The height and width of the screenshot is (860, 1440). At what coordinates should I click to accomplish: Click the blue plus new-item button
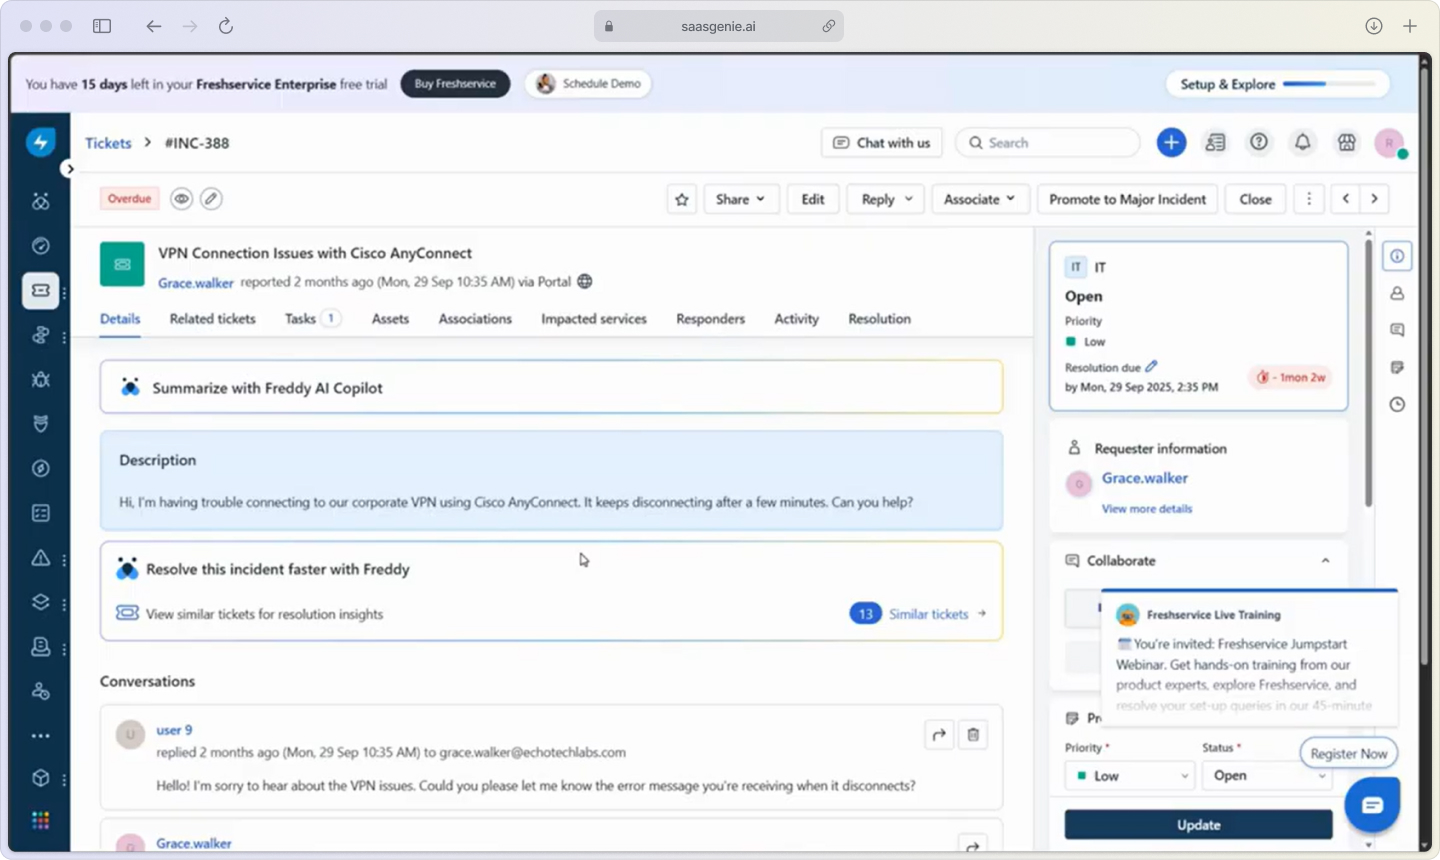coord(1171,143)
